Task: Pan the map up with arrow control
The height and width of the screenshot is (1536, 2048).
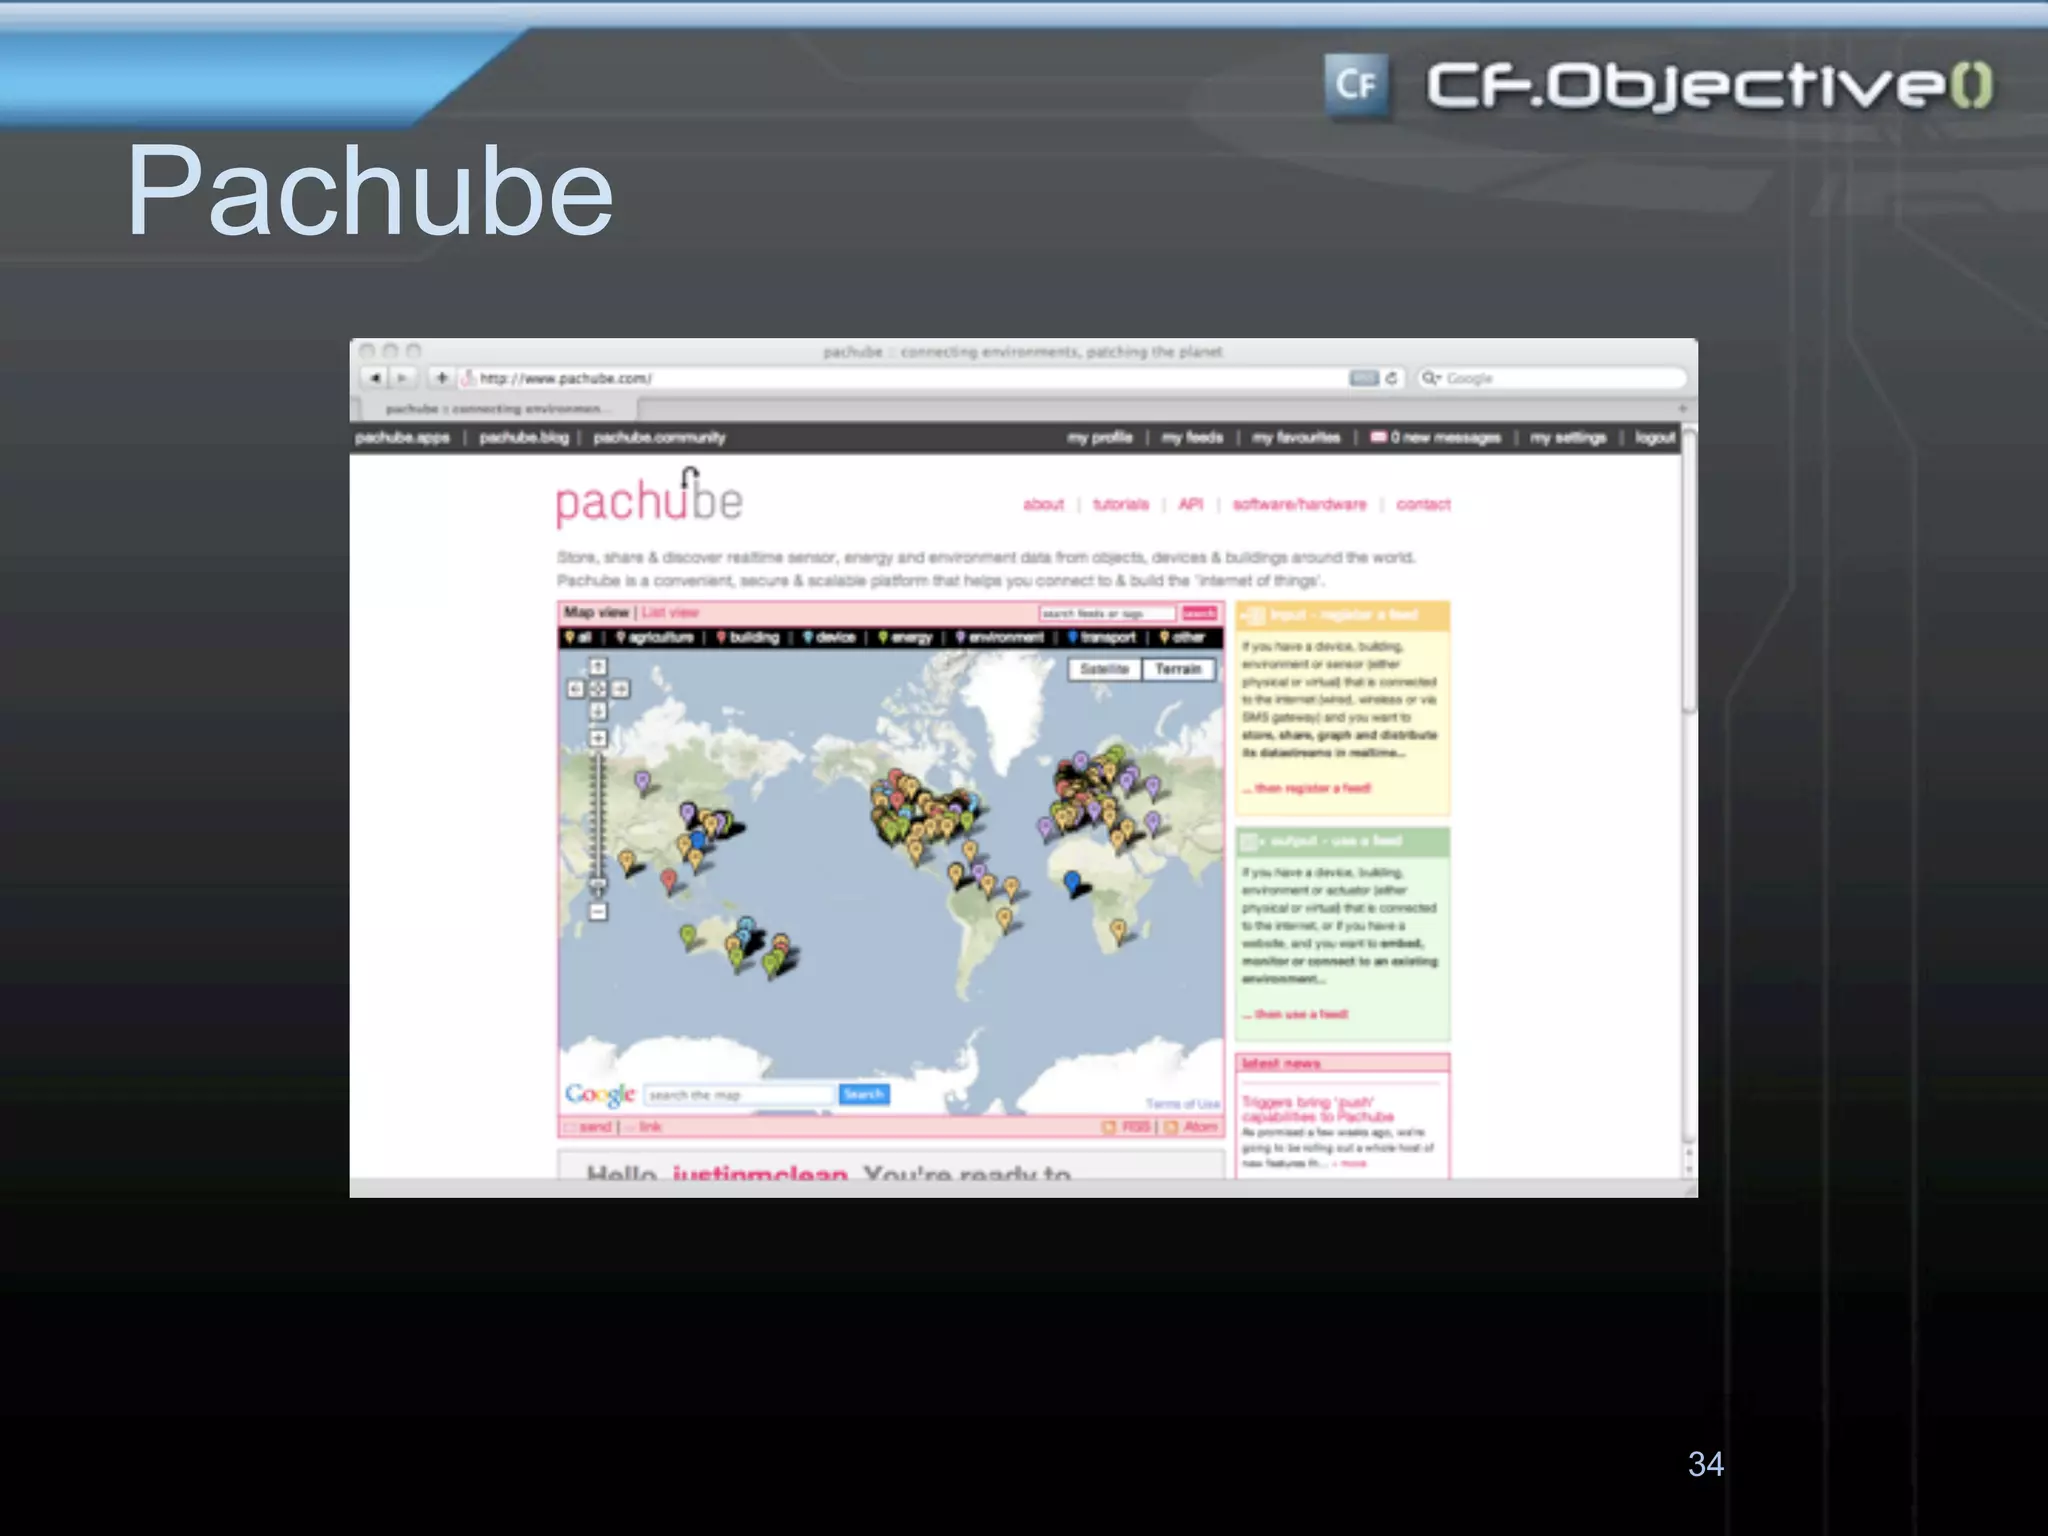Action: pyautogui.click(x=597, y=667)
